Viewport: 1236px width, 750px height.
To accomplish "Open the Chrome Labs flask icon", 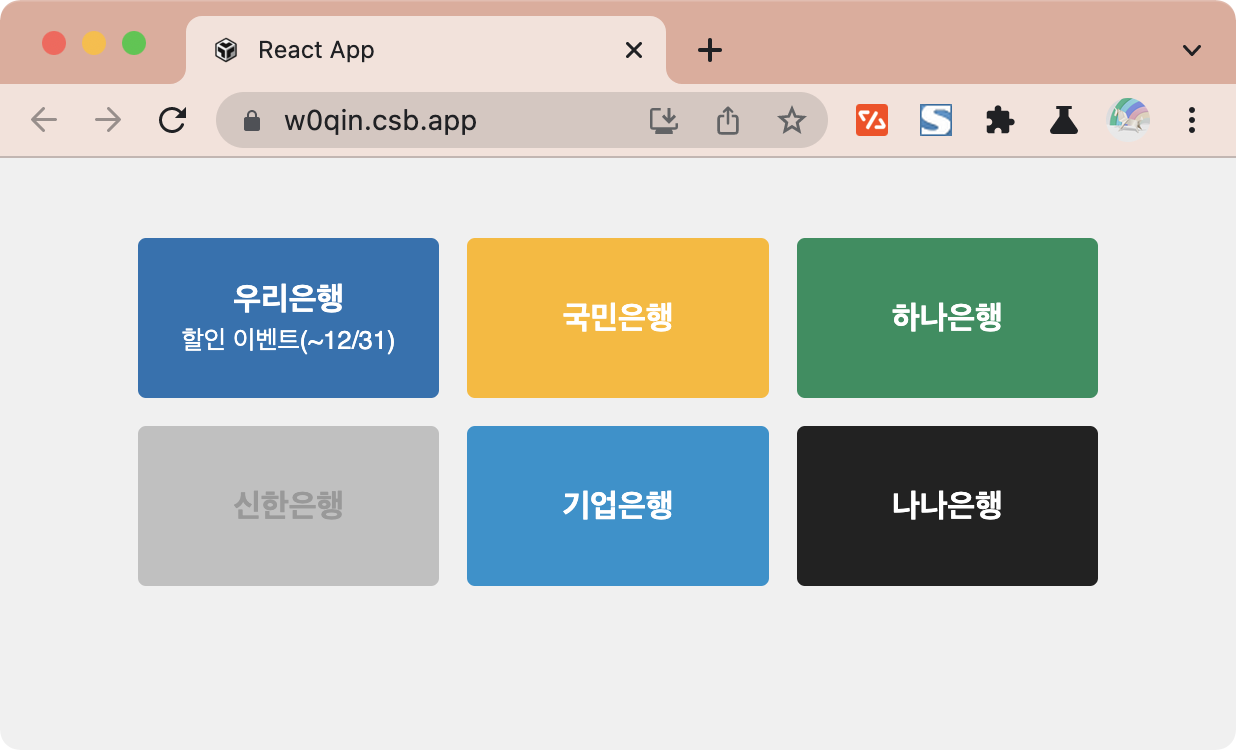I will tap(1064, 121).
